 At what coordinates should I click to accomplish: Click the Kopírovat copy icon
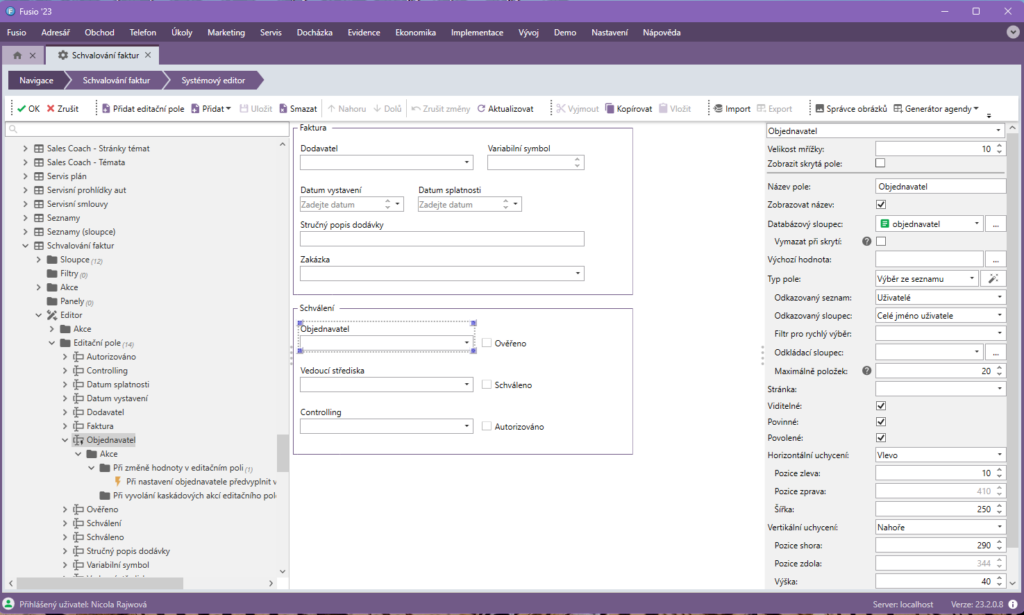point(609,108)
